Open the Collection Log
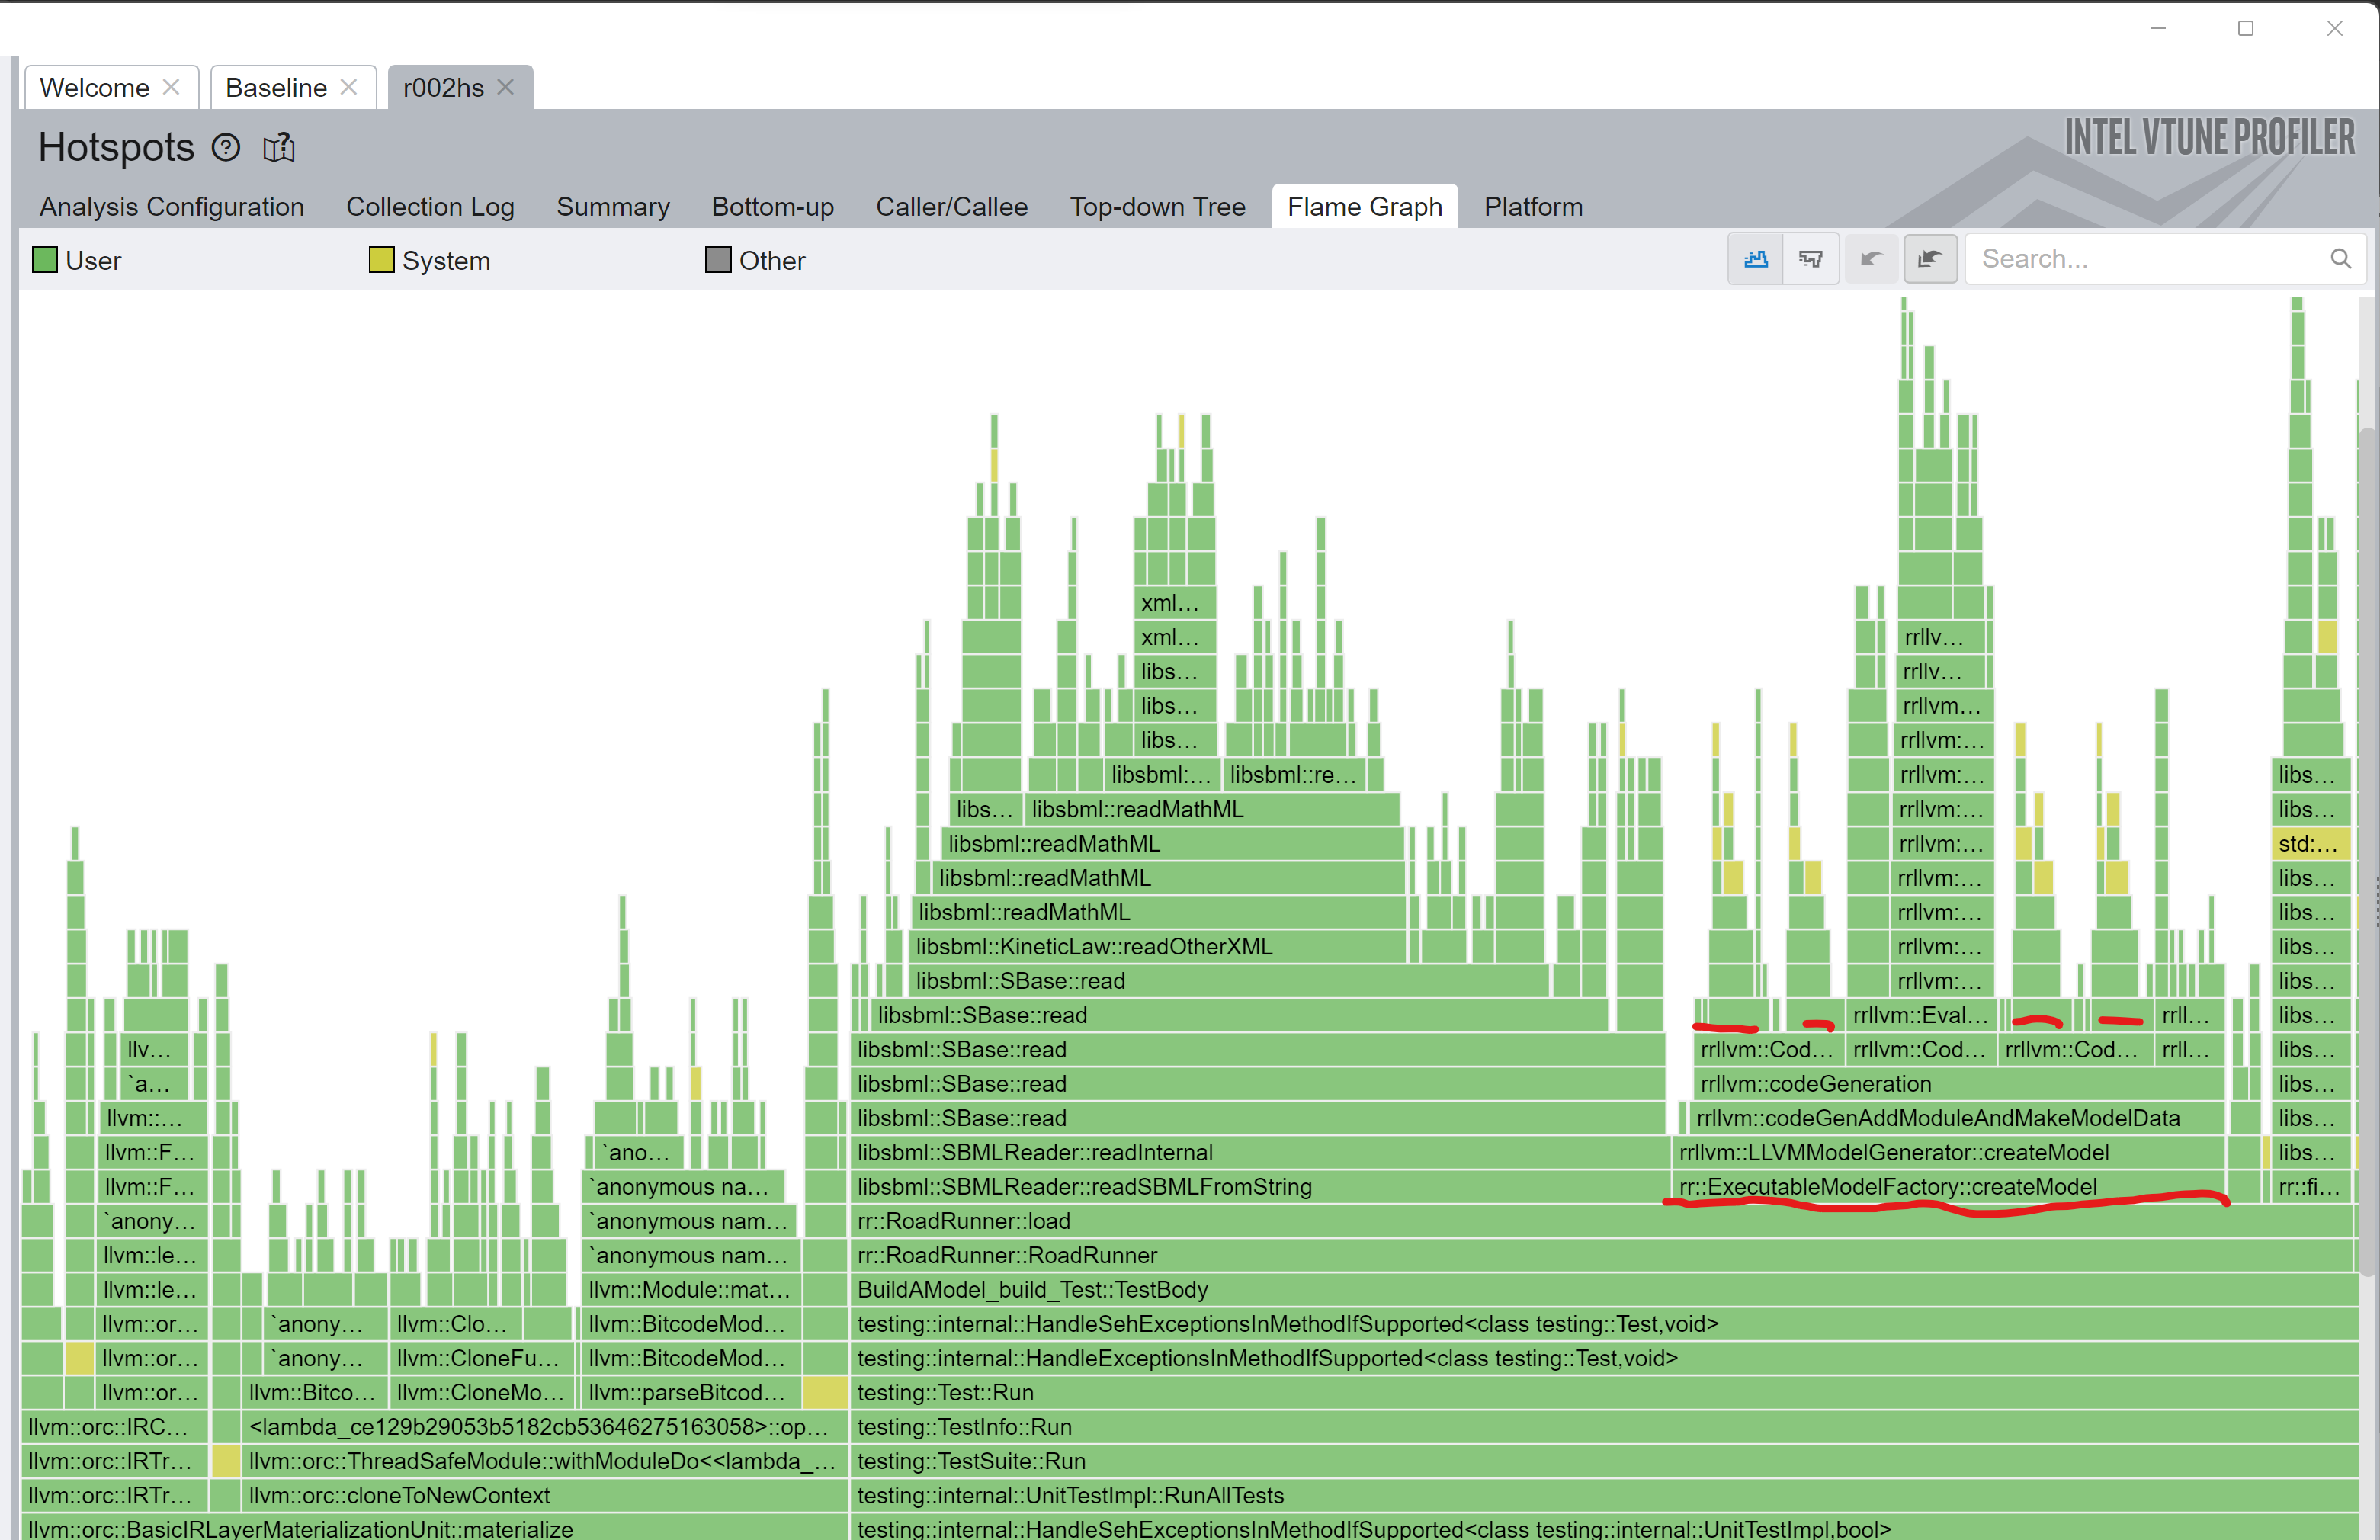2380x1540 pixels. 430,207
